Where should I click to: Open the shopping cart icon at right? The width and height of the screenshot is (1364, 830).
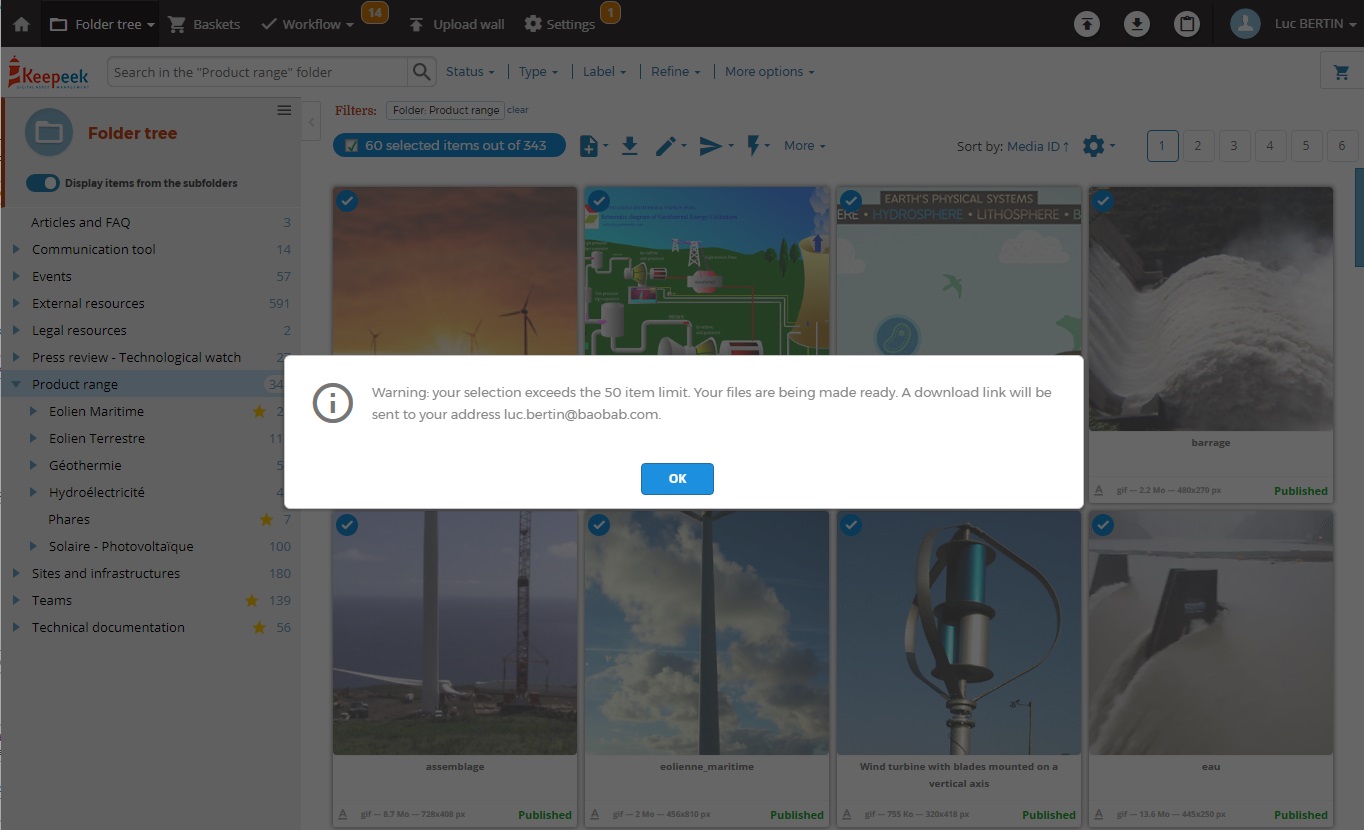pos(1341,72)
